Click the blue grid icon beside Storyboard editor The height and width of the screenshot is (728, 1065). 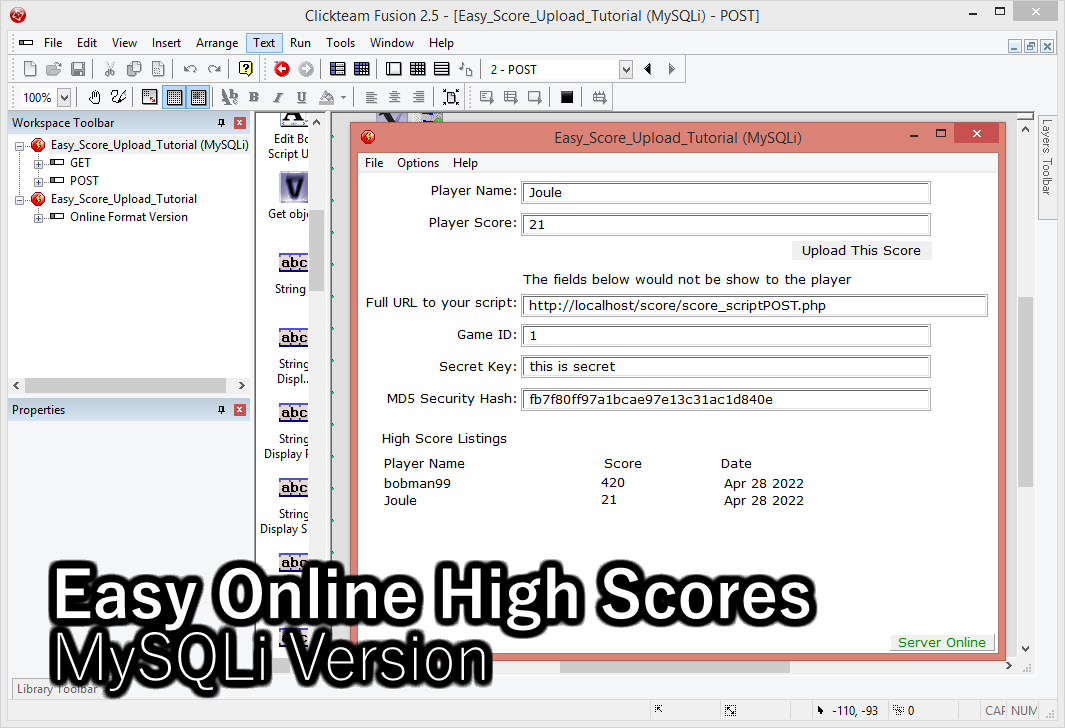coord(362,69)
